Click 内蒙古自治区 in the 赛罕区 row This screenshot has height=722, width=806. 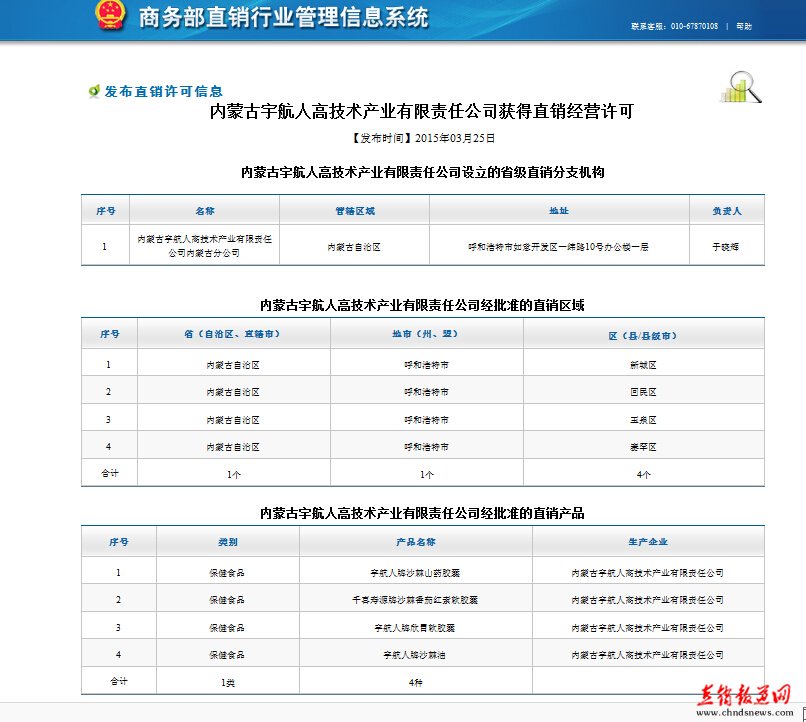pos(233,447)
